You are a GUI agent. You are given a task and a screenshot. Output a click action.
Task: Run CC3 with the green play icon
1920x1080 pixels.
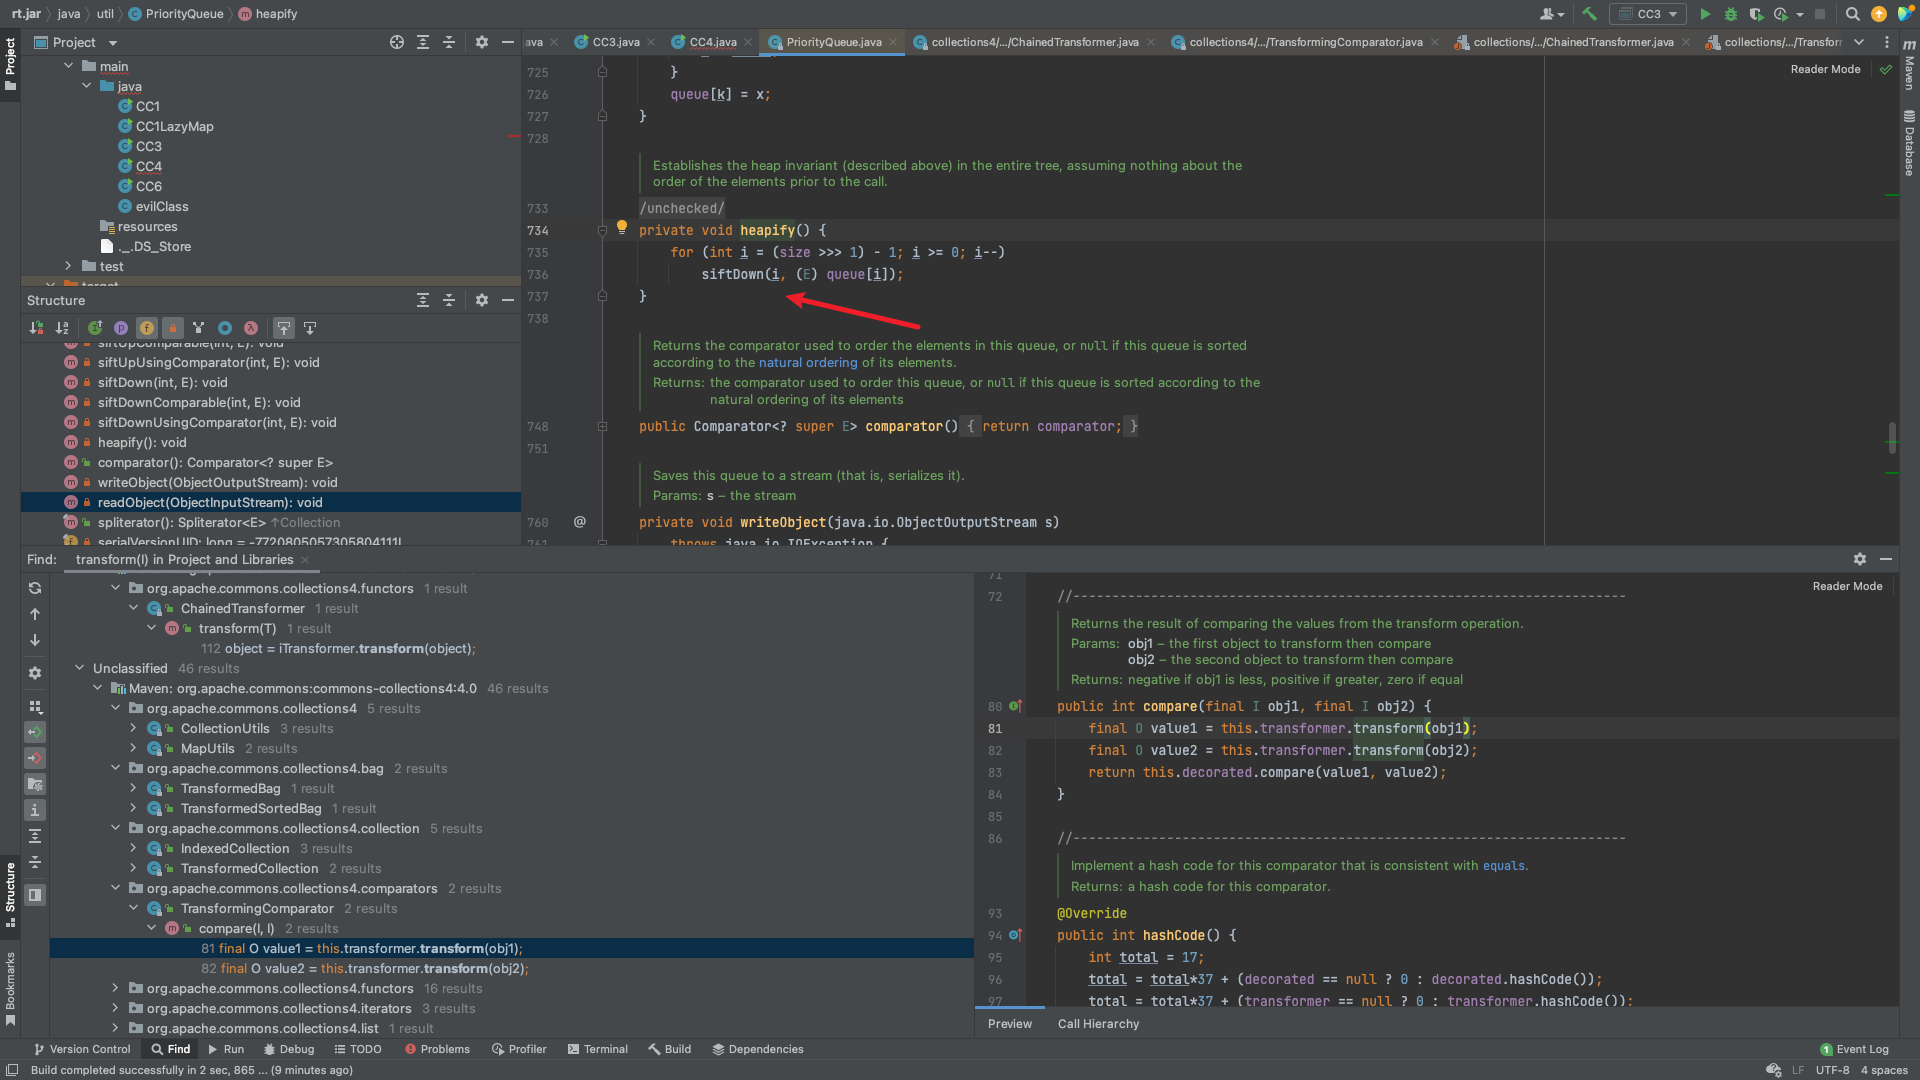coord(1705,14)
